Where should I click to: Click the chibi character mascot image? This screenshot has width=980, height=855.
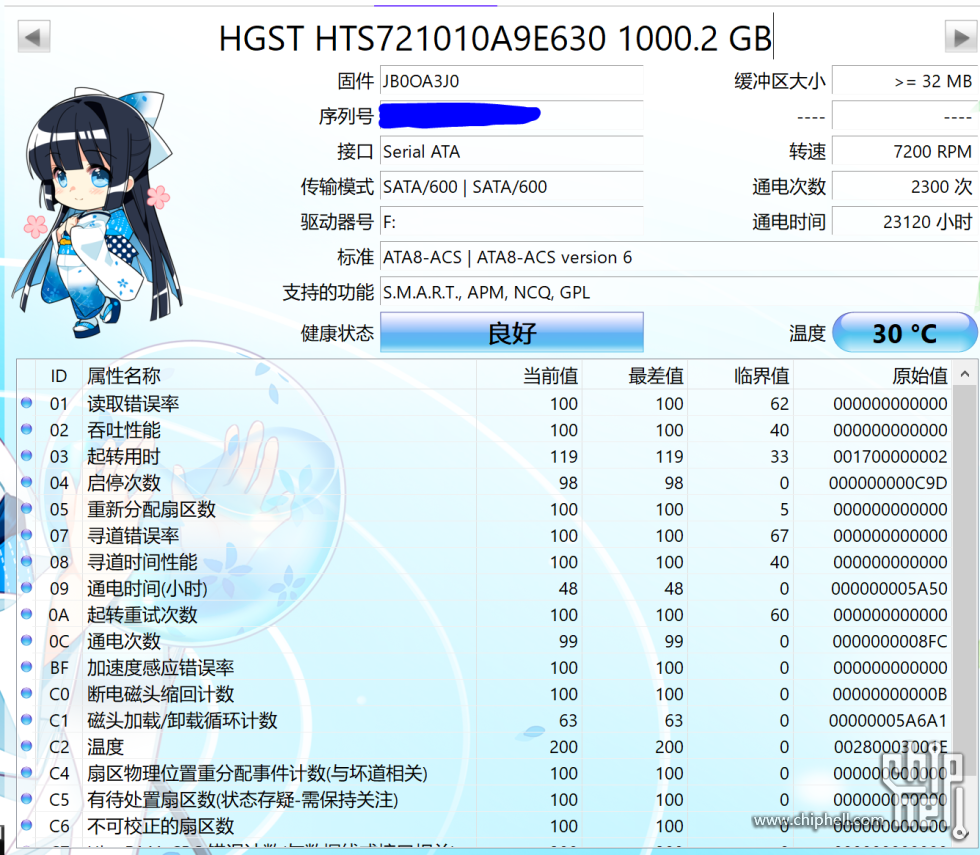97,212
